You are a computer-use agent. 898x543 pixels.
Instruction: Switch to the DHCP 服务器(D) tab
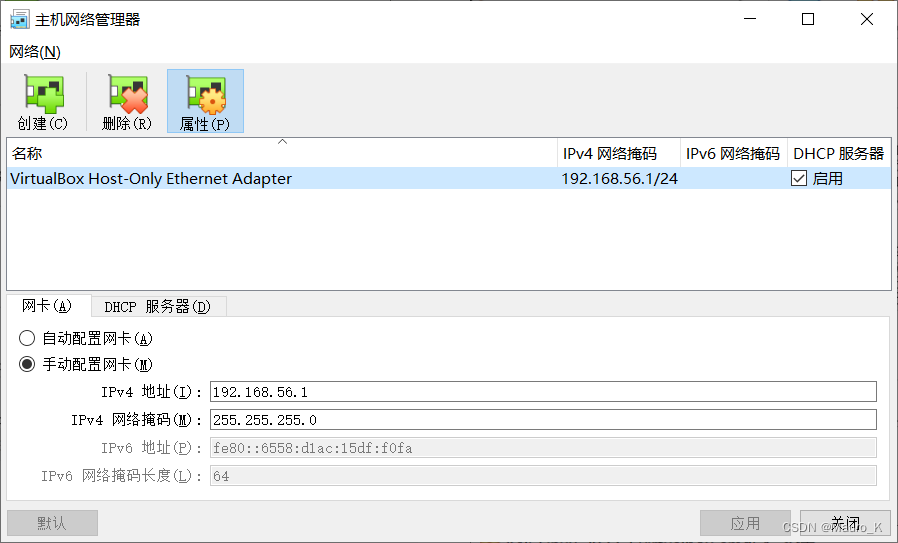click(158, 307)
